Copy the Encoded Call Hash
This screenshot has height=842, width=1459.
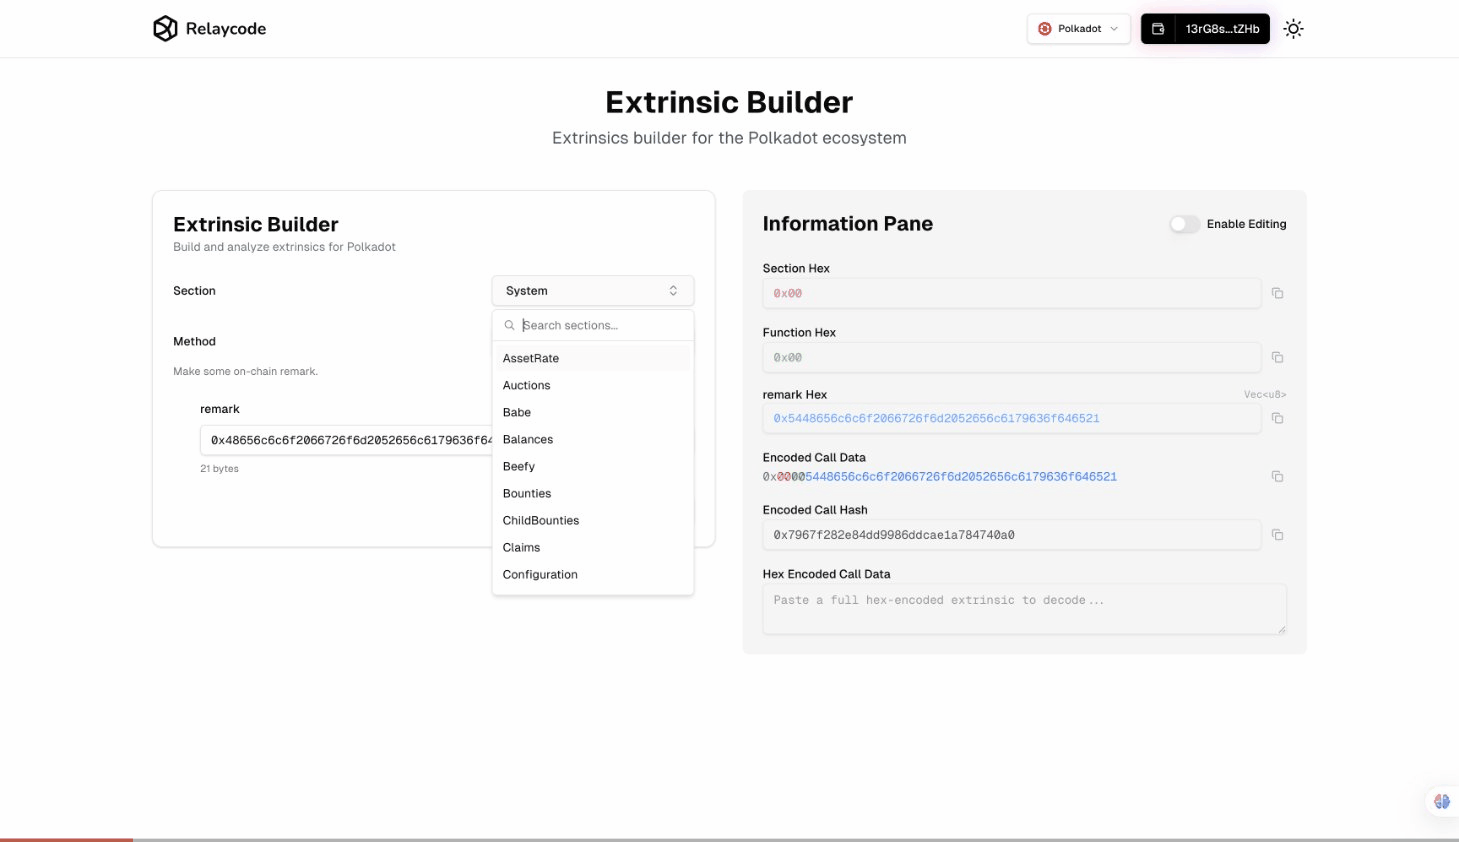(1277, 535)
